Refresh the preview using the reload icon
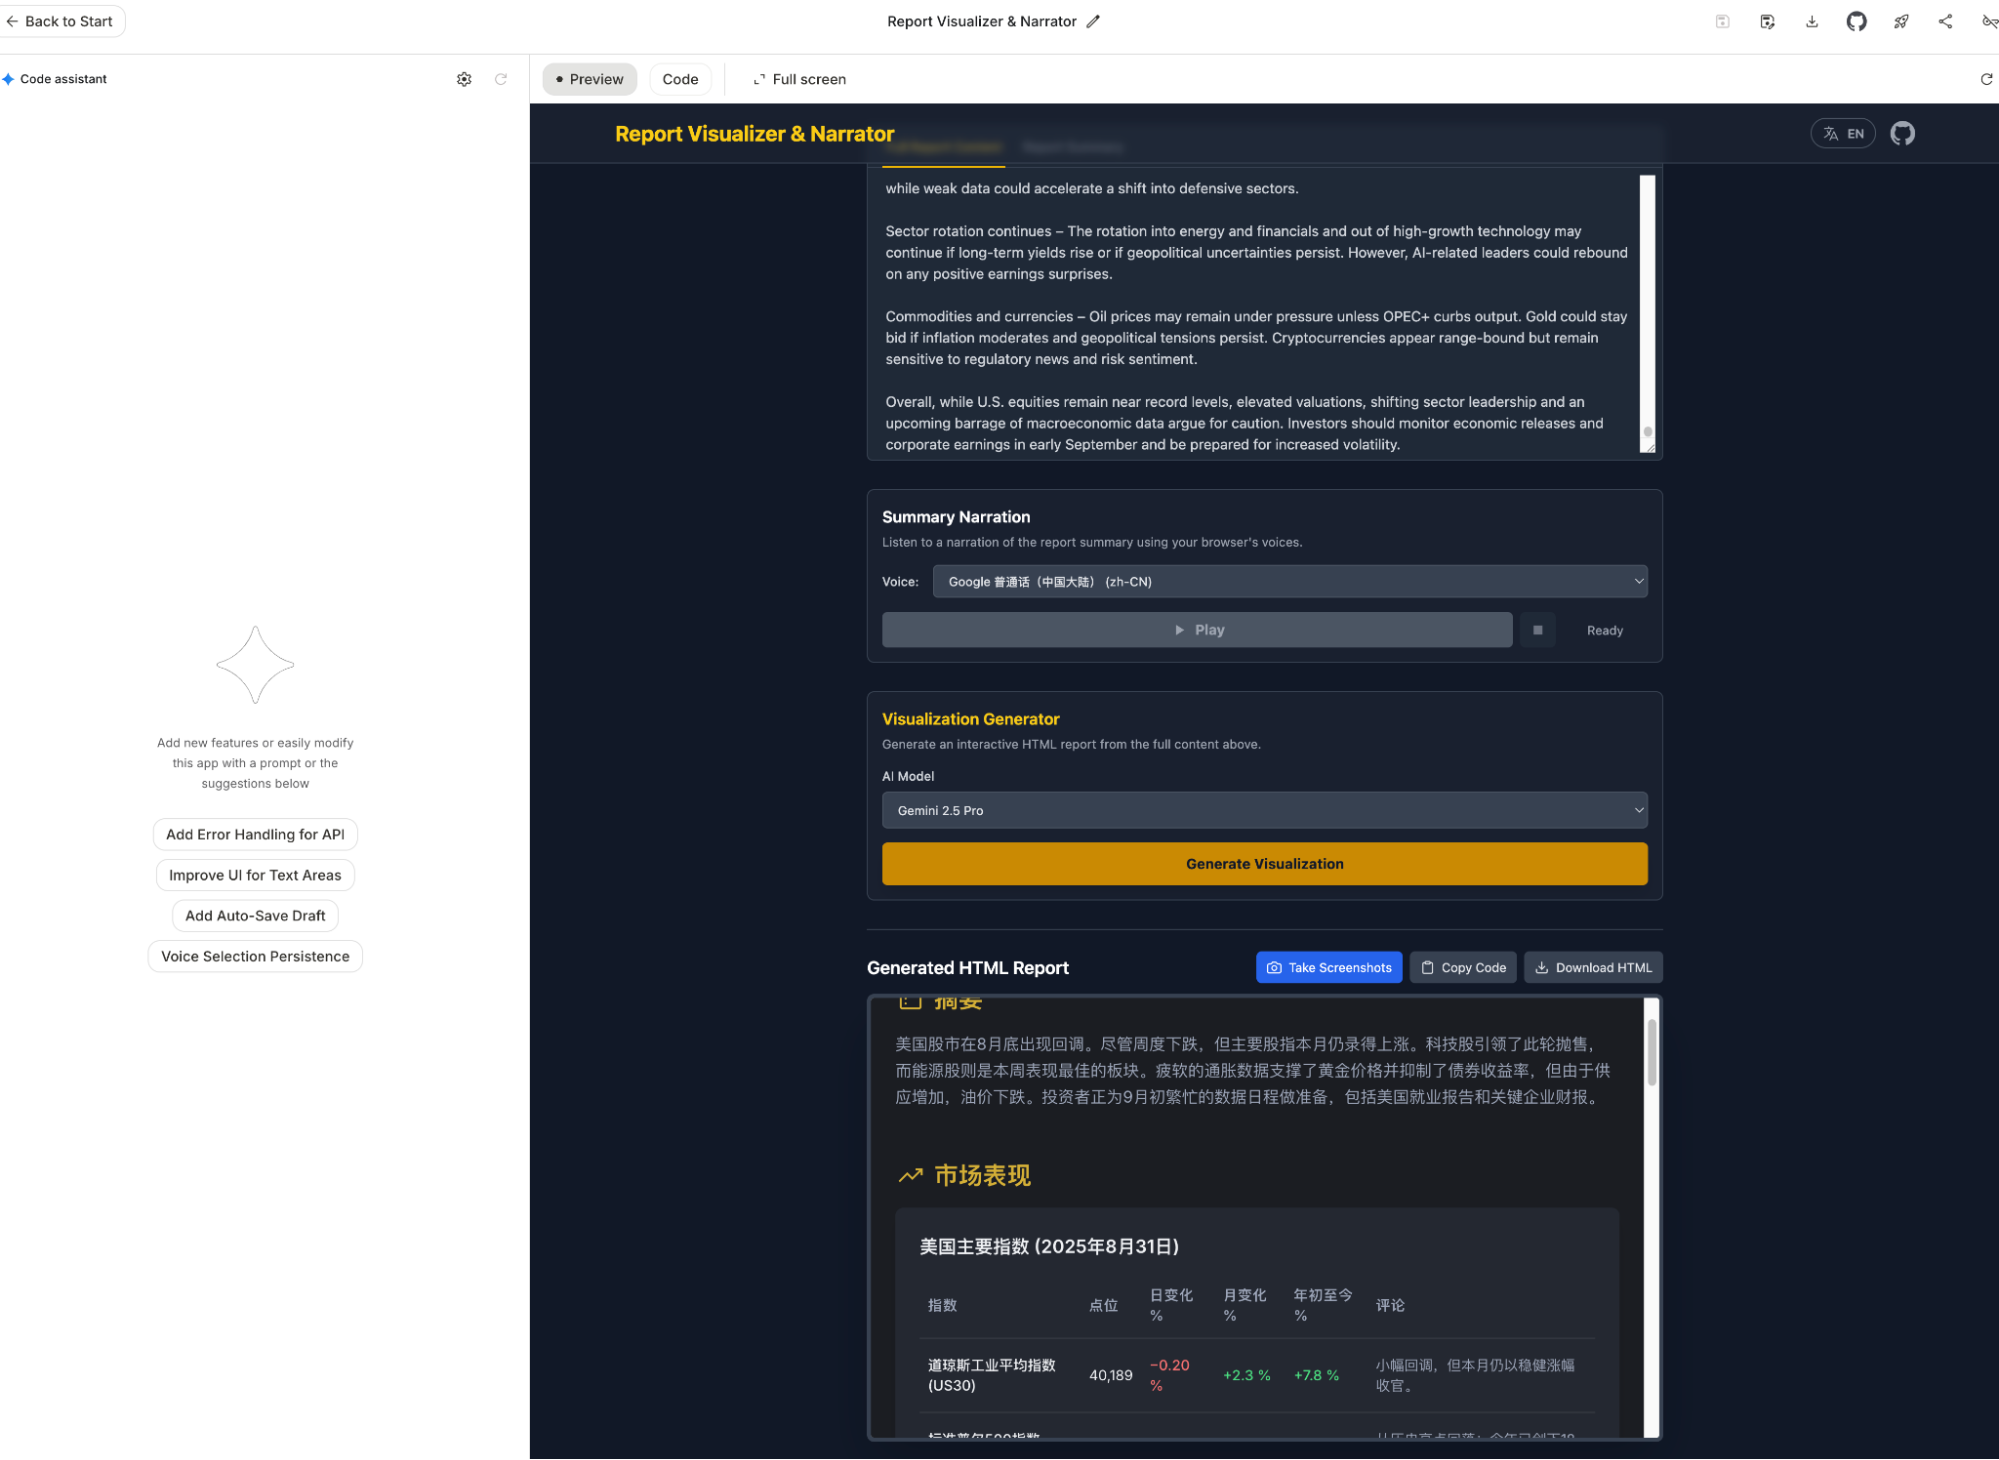The width and height of the screenshot is (1999, 1460). [1986, 79]
